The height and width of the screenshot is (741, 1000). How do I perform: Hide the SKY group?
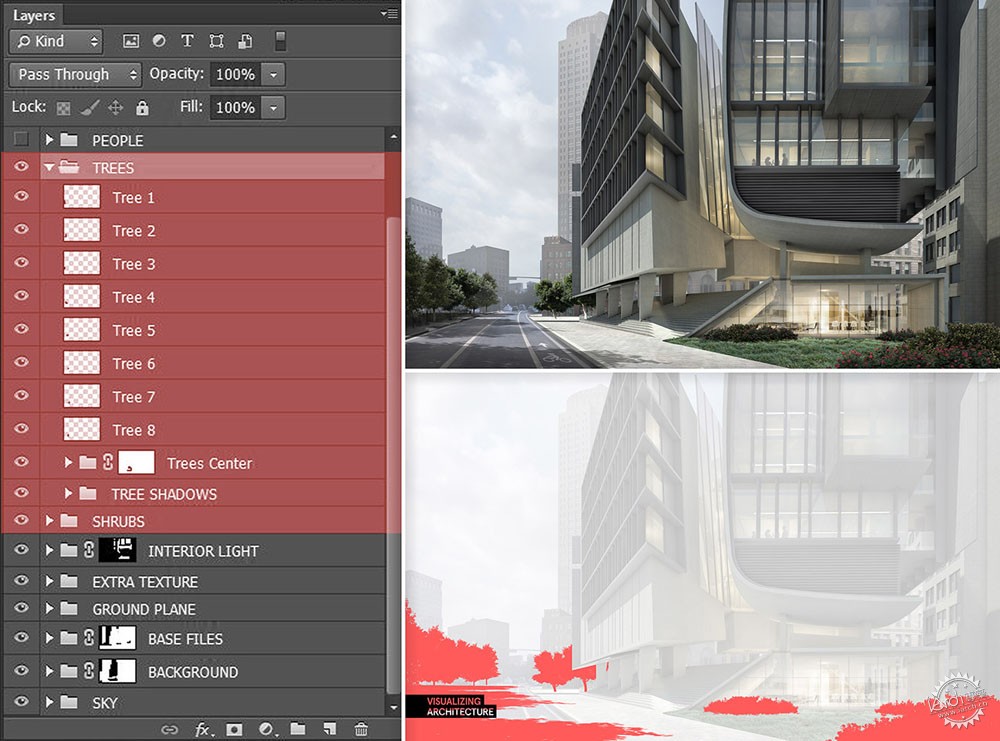point(21,701)
